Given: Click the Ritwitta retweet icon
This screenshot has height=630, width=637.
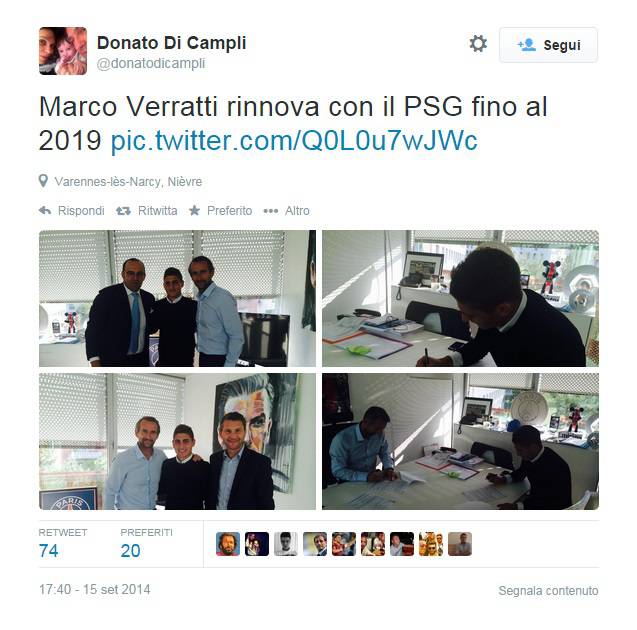Looking at the screenshot, I should (x=123, y=211).
